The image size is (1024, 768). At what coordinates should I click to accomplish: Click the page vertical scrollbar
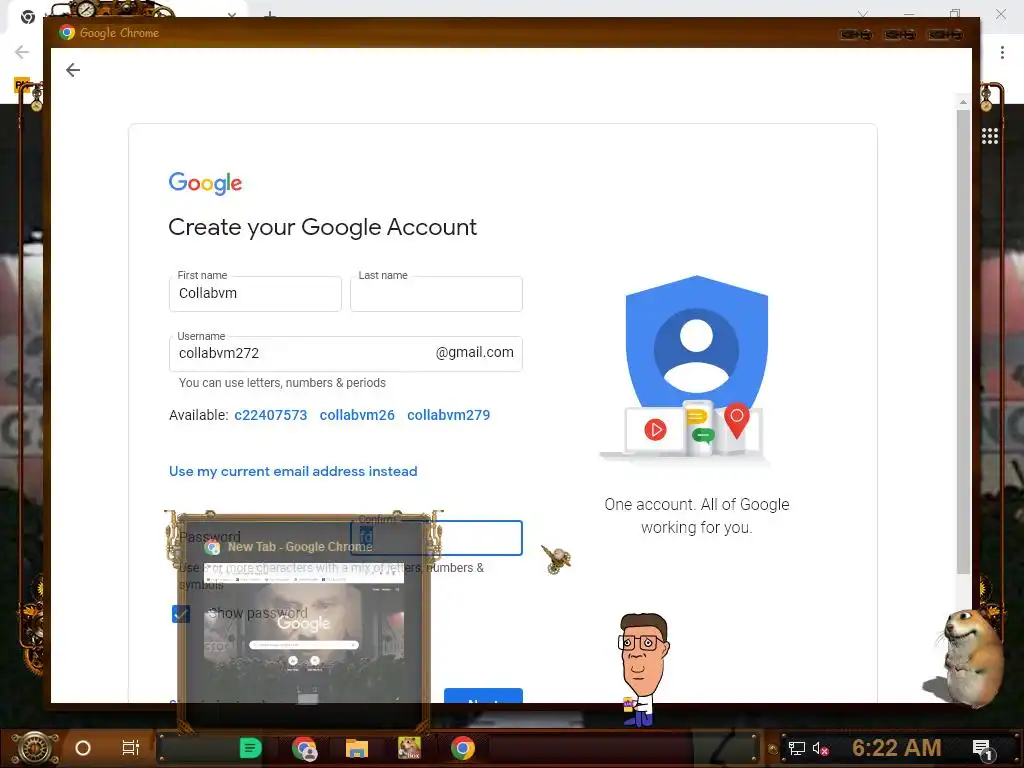click(x=963, y=342)
